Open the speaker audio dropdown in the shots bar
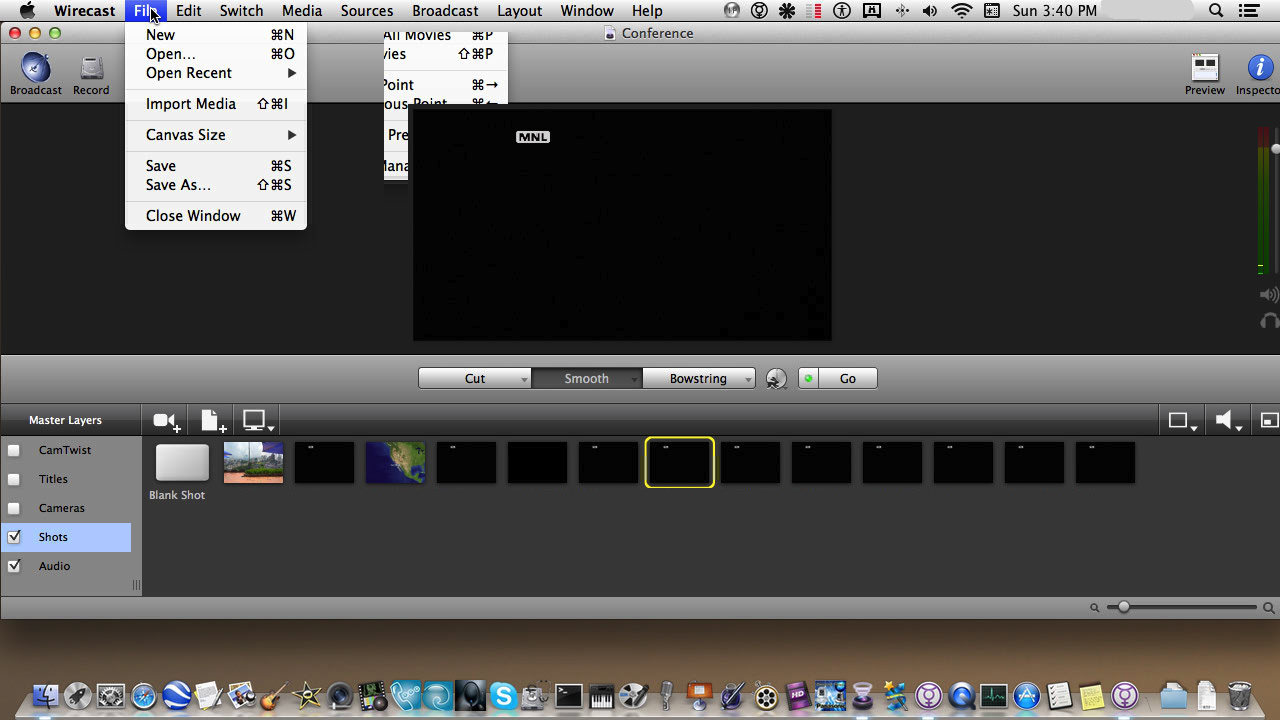Screen dimensions: 1280x720 coord(1228,421)
